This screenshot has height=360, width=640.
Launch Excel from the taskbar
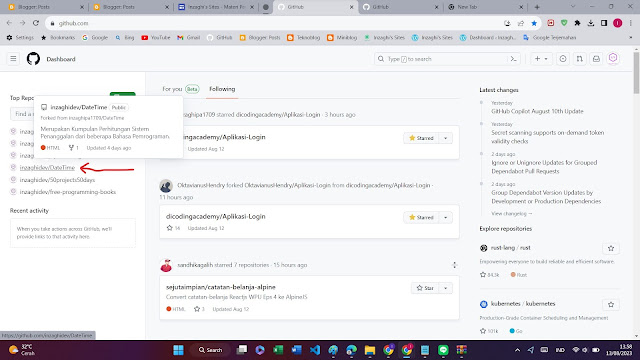(278, 350)
